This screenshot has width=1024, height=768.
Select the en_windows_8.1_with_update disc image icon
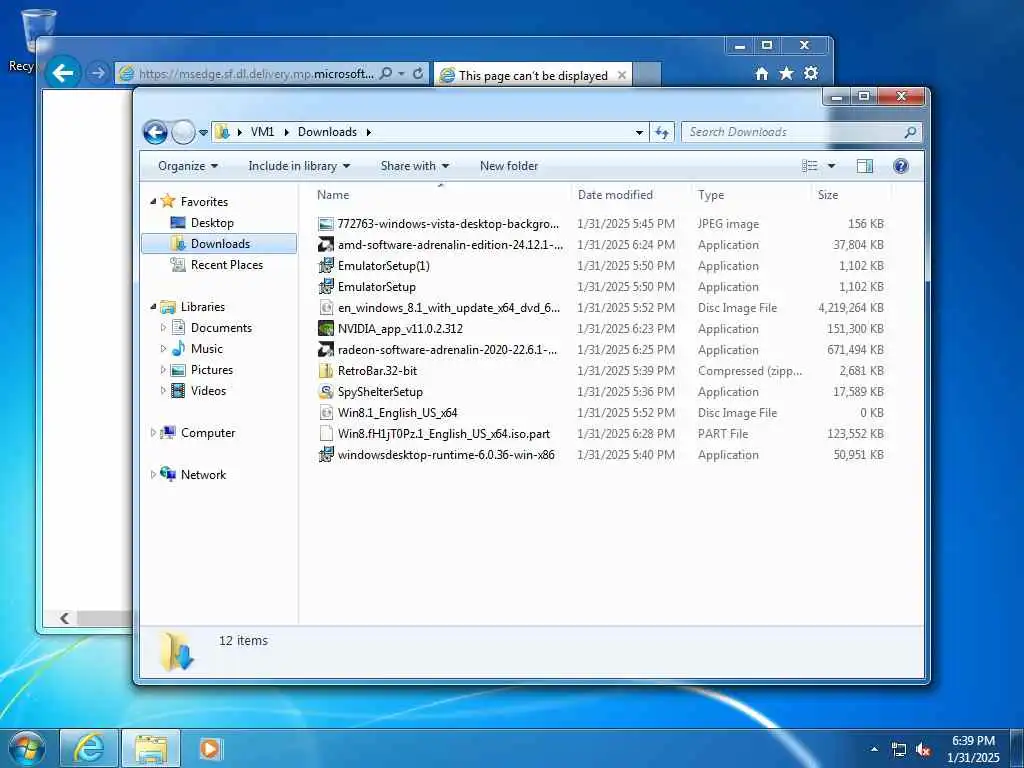325,308
